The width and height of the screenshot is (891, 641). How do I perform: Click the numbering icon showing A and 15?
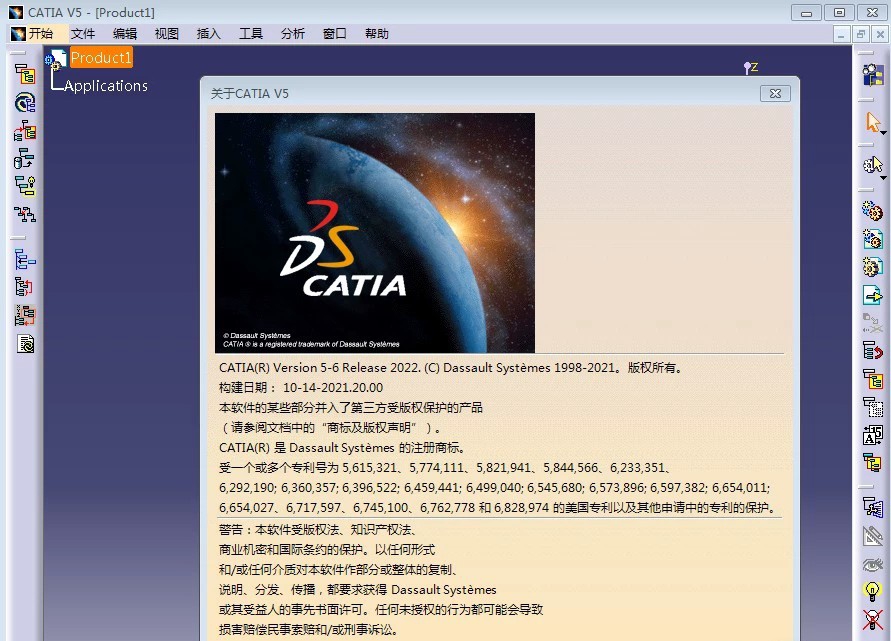tap(873, 435)
